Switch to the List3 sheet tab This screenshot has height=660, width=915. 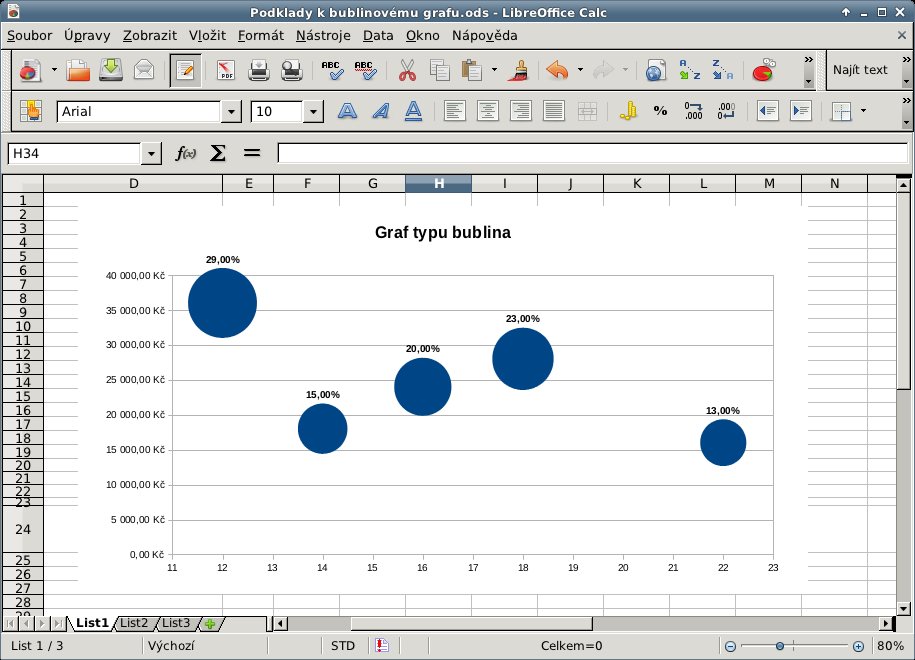coord(176,623)
